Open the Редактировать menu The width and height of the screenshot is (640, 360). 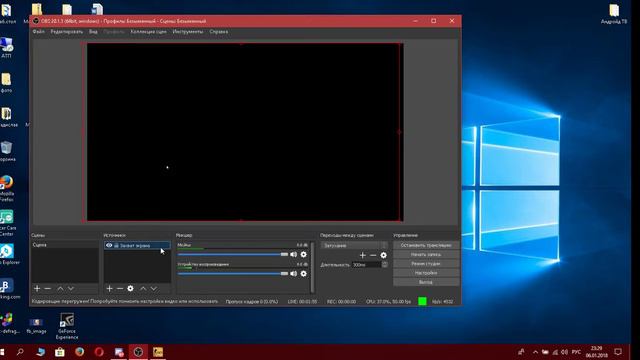point(67,31)
